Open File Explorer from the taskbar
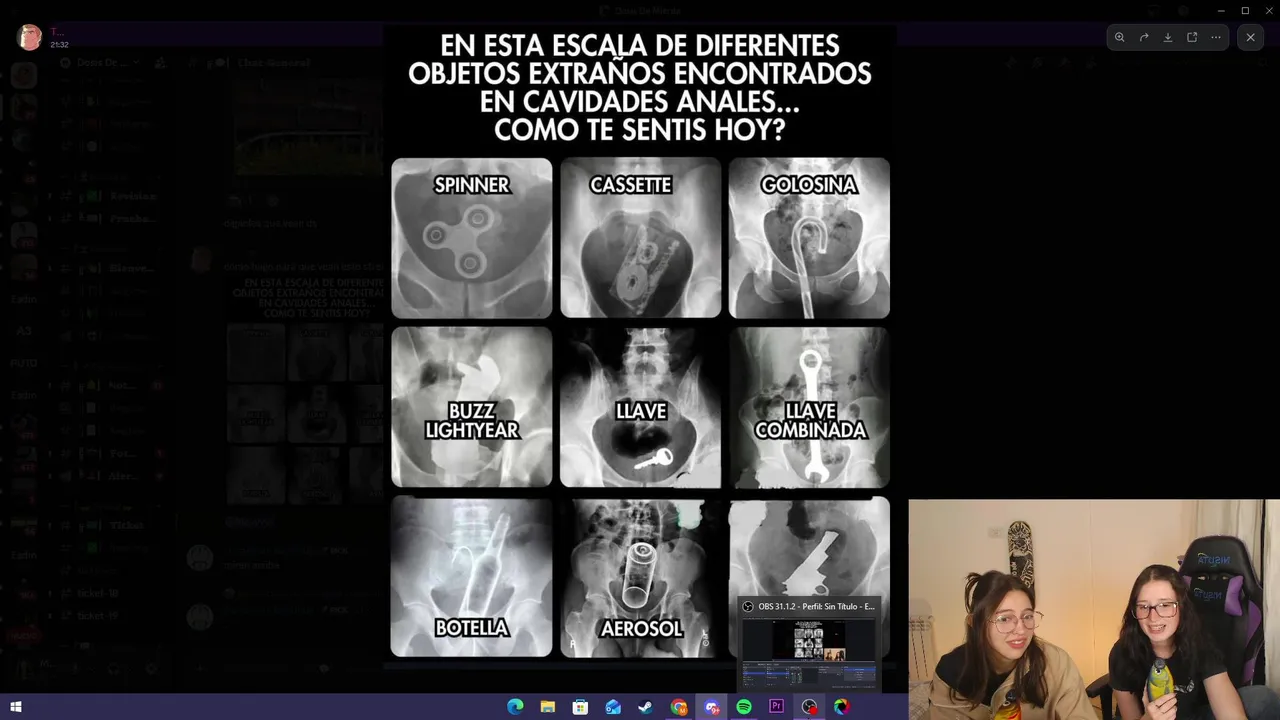 pos(548,707)
